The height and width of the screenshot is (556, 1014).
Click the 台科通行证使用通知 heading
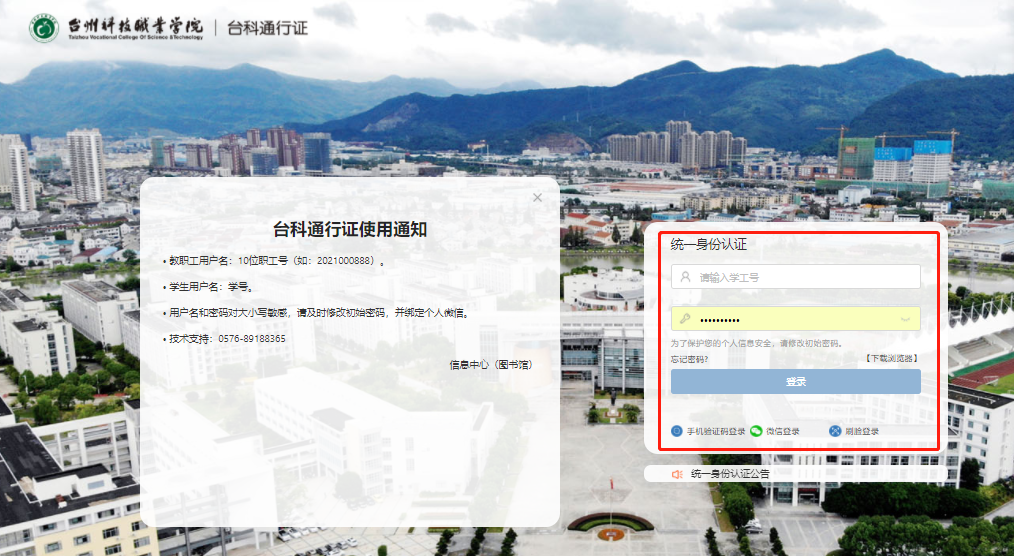pos(350,230)
